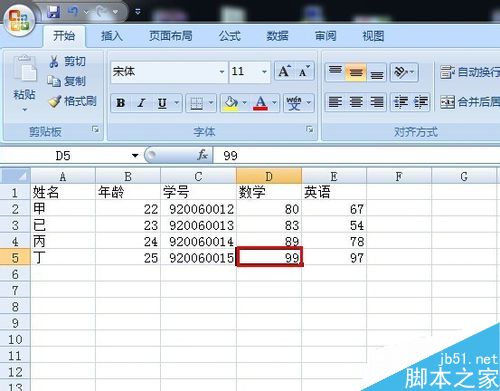The width and height of the screenshot is (500, 391).
Task: Select the cell containing 丙
Action: pyautogui.click(x=63, y=241)
